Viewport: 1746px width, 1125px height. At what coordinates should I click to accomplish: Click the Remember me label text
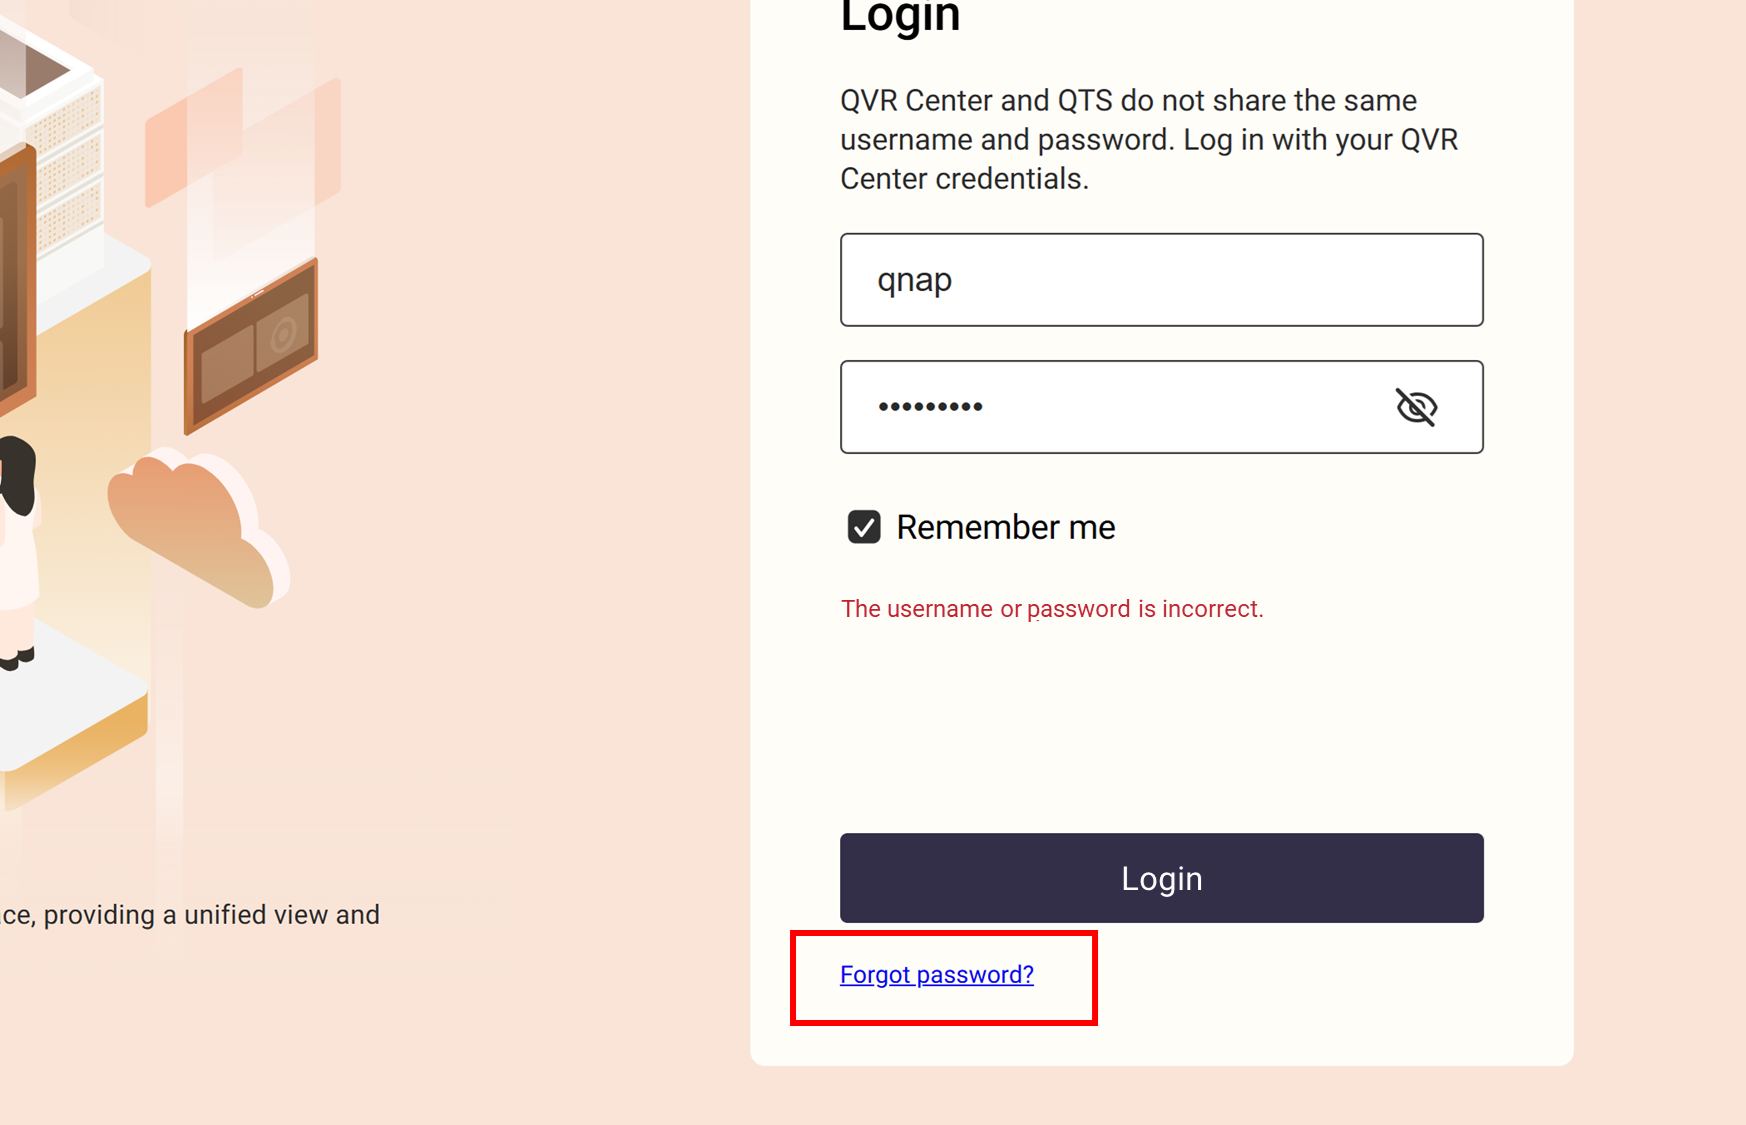click(x=1005, y=527)
